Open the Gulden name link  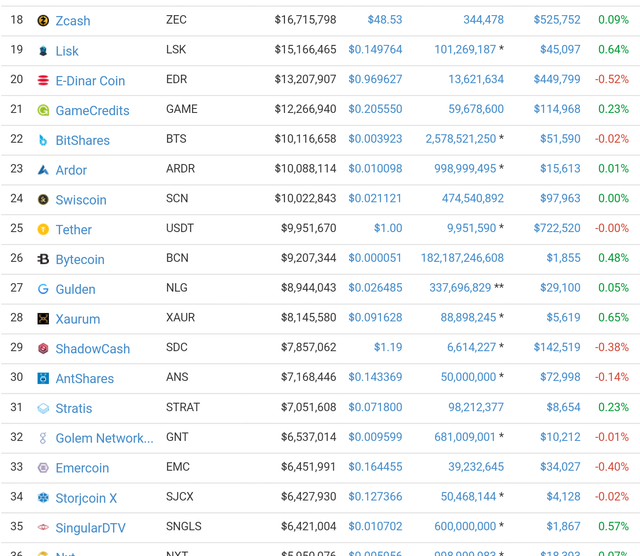76,289
